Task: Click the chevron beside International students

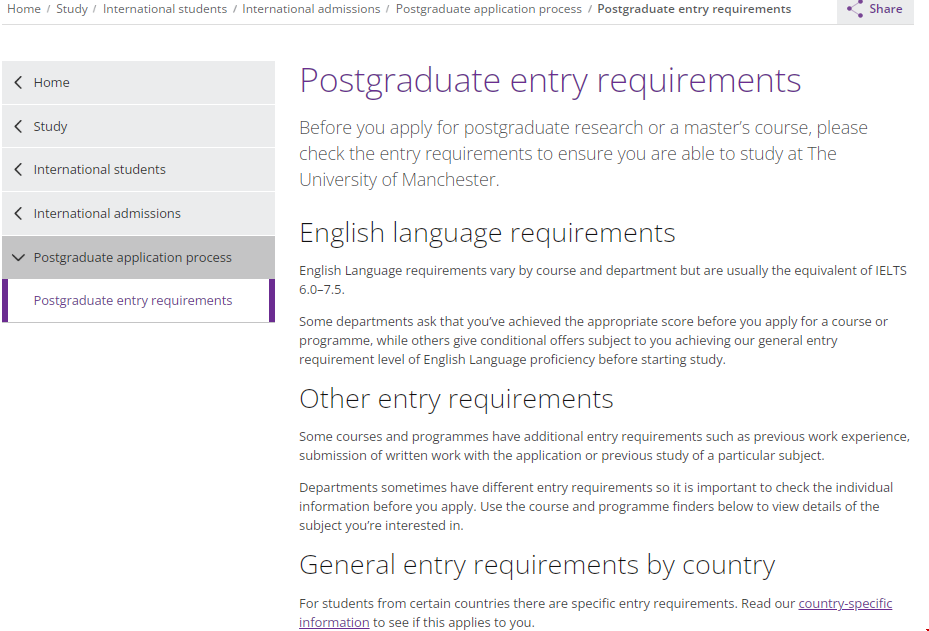Action: [18, 170]
